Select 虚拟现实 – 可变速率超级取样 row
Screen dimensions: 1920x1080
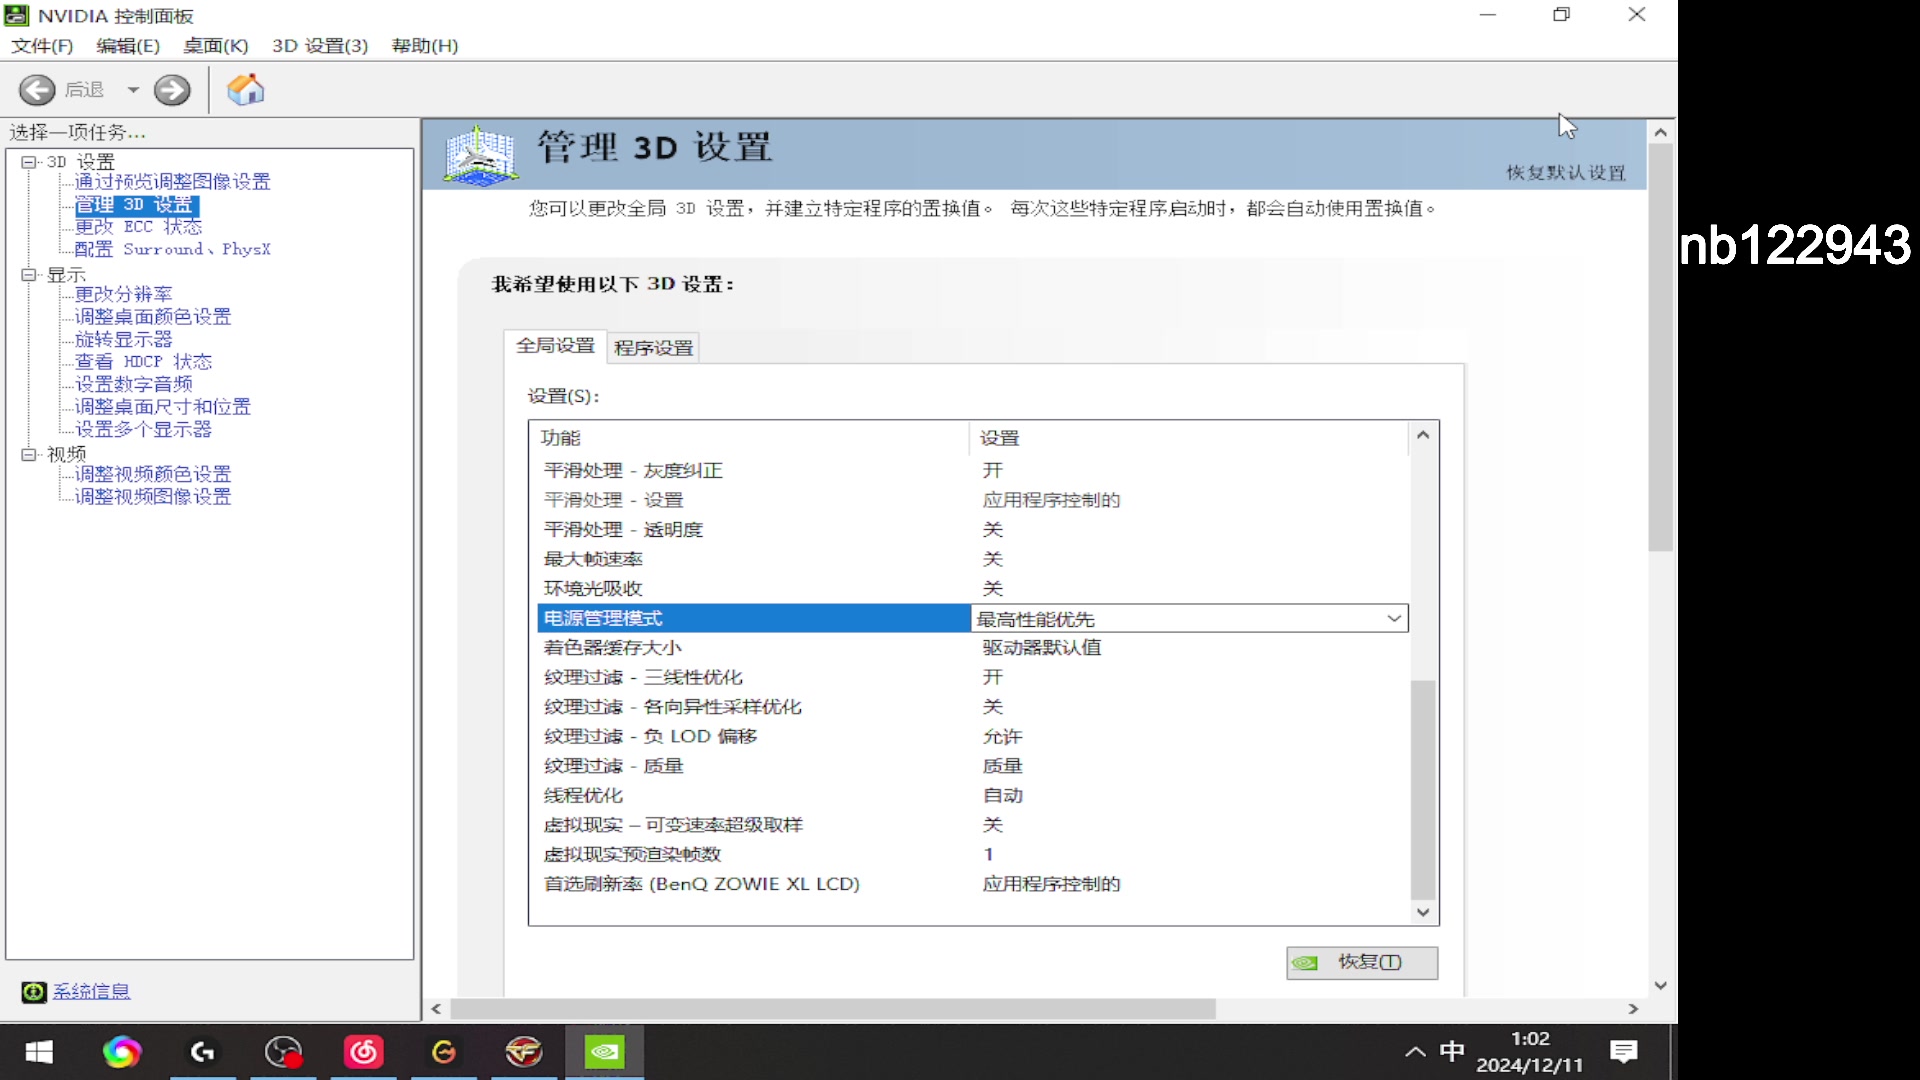point(972,825)
